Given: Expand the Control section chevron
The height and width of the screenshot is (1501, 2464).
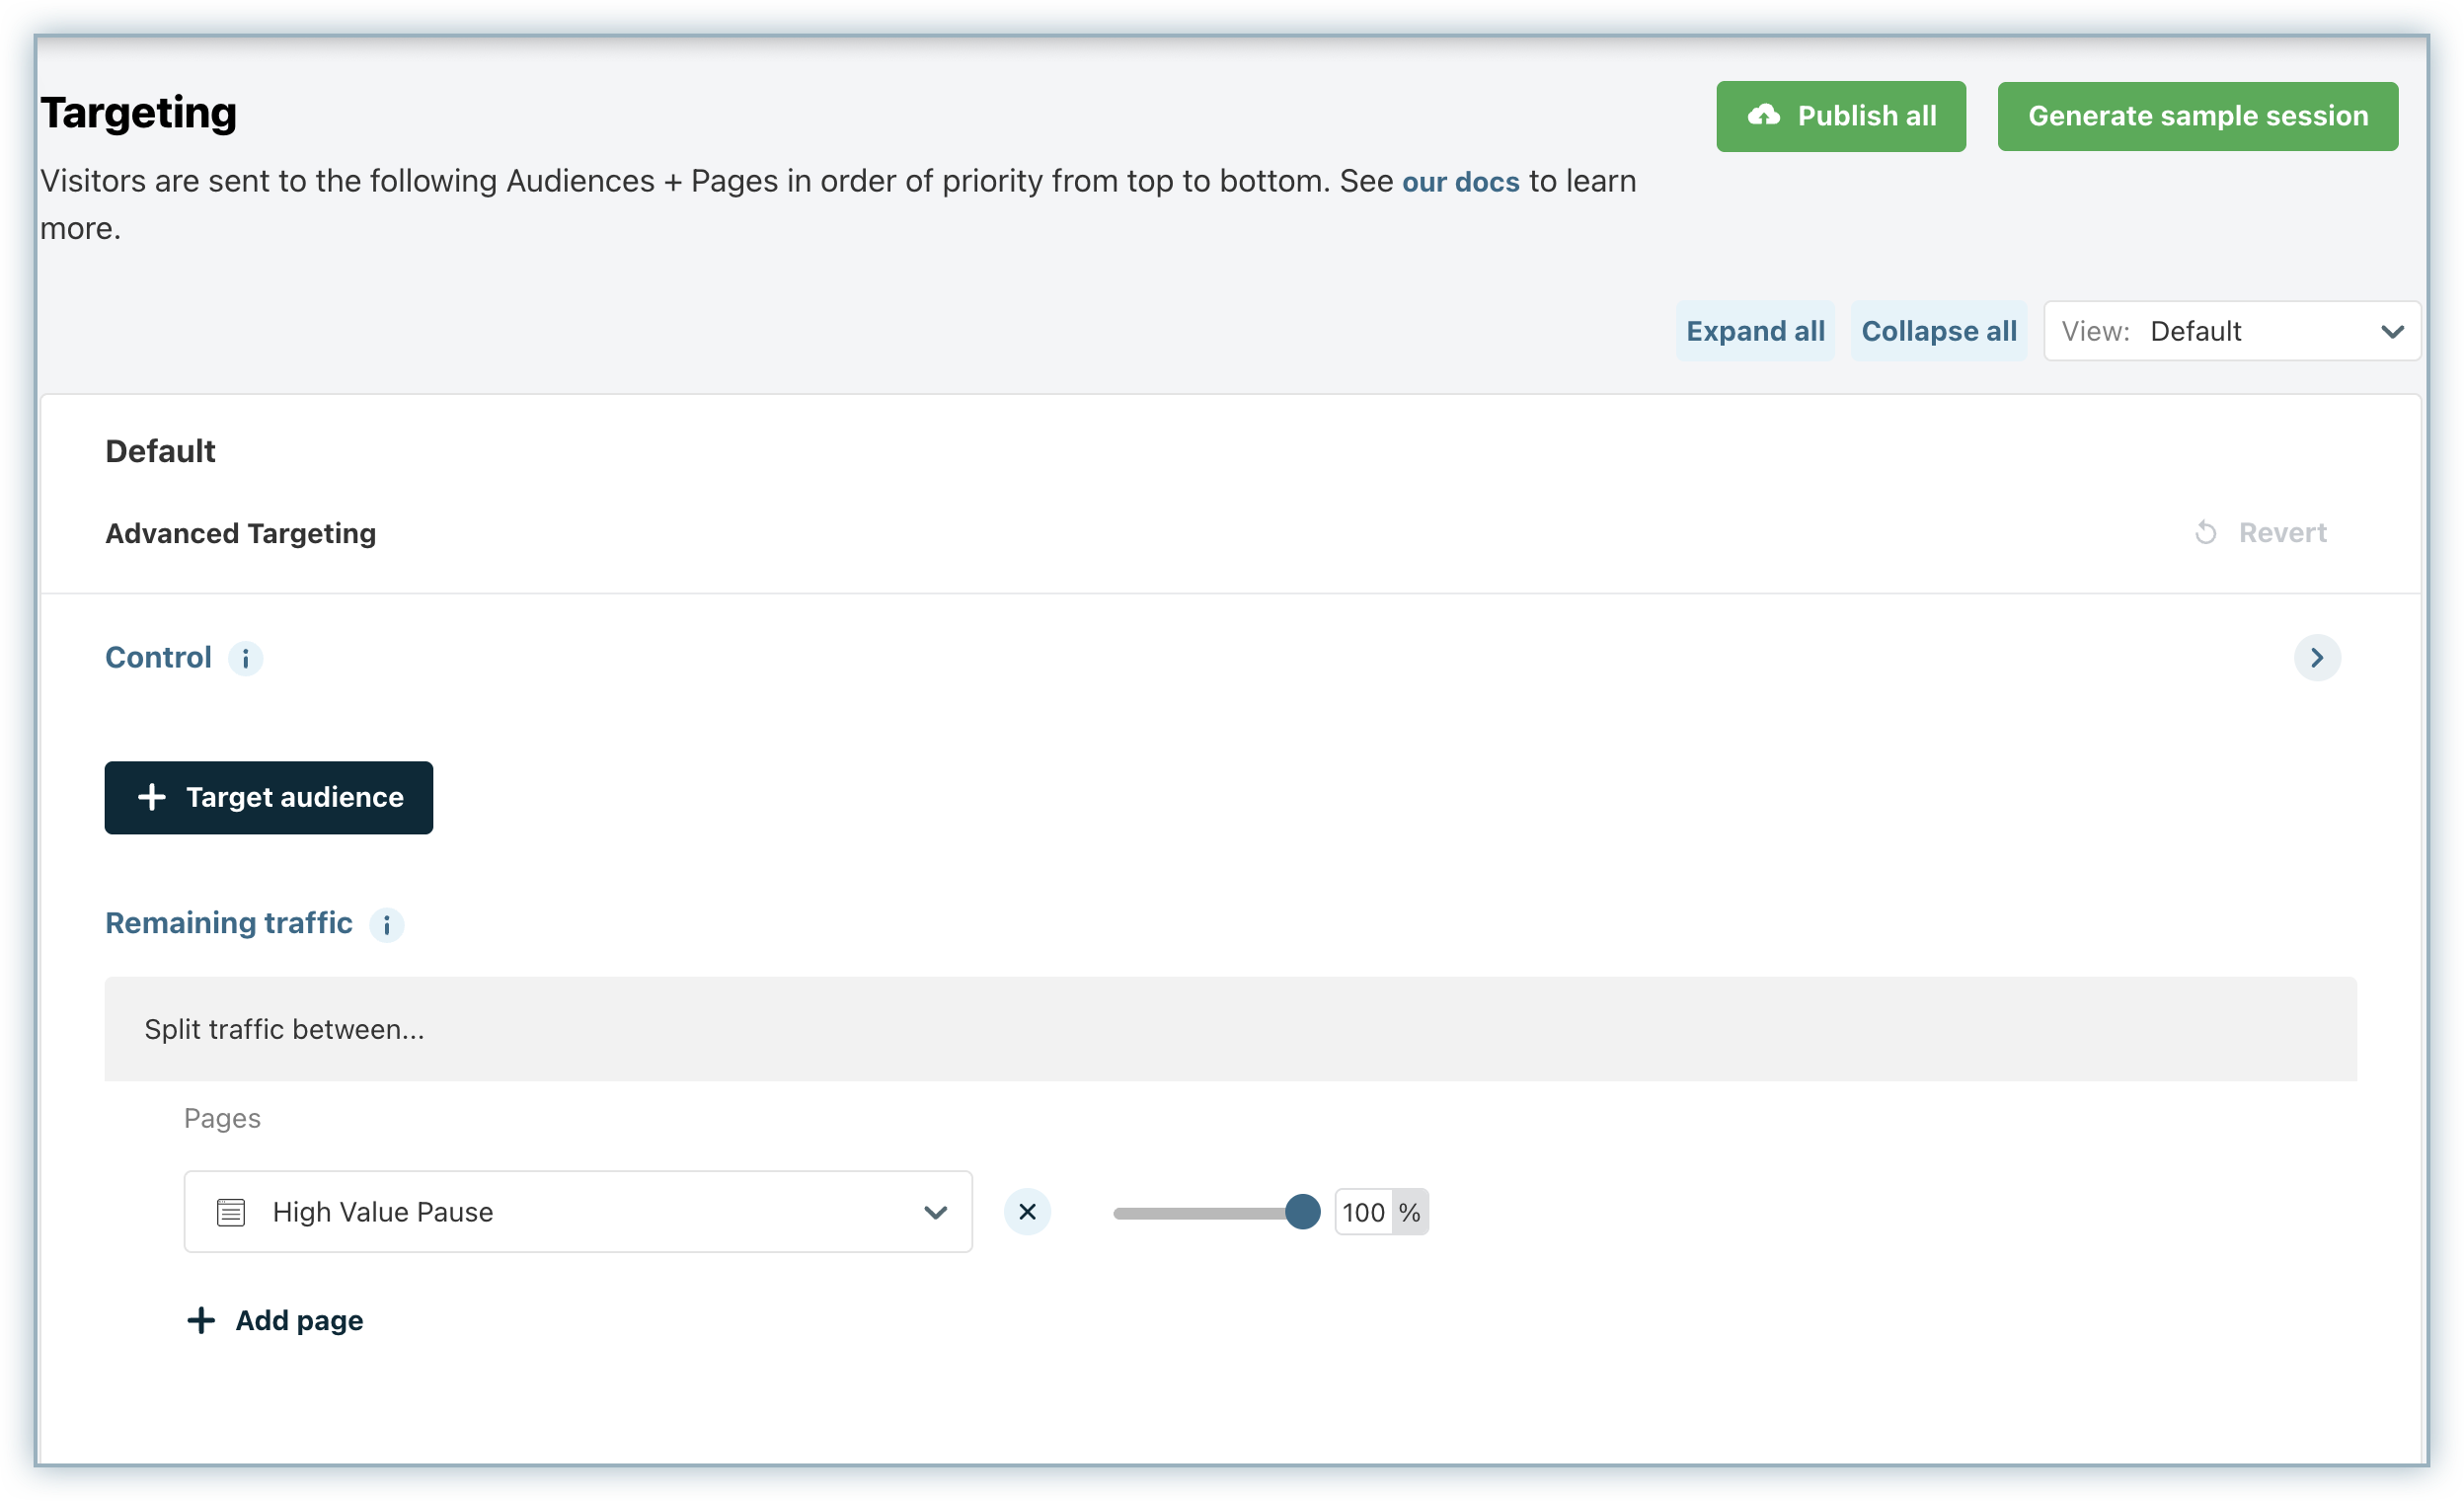Looking at the screenshot, I should tap(2316, 658).
